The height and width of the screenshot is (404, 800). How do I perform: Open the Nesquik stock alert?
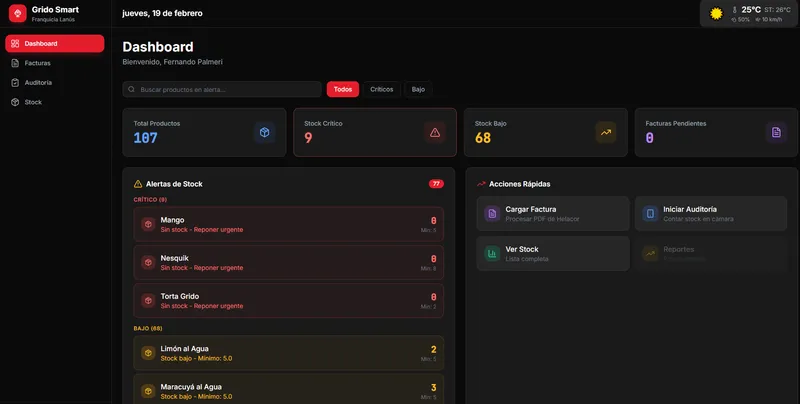[x=288, y=262]
